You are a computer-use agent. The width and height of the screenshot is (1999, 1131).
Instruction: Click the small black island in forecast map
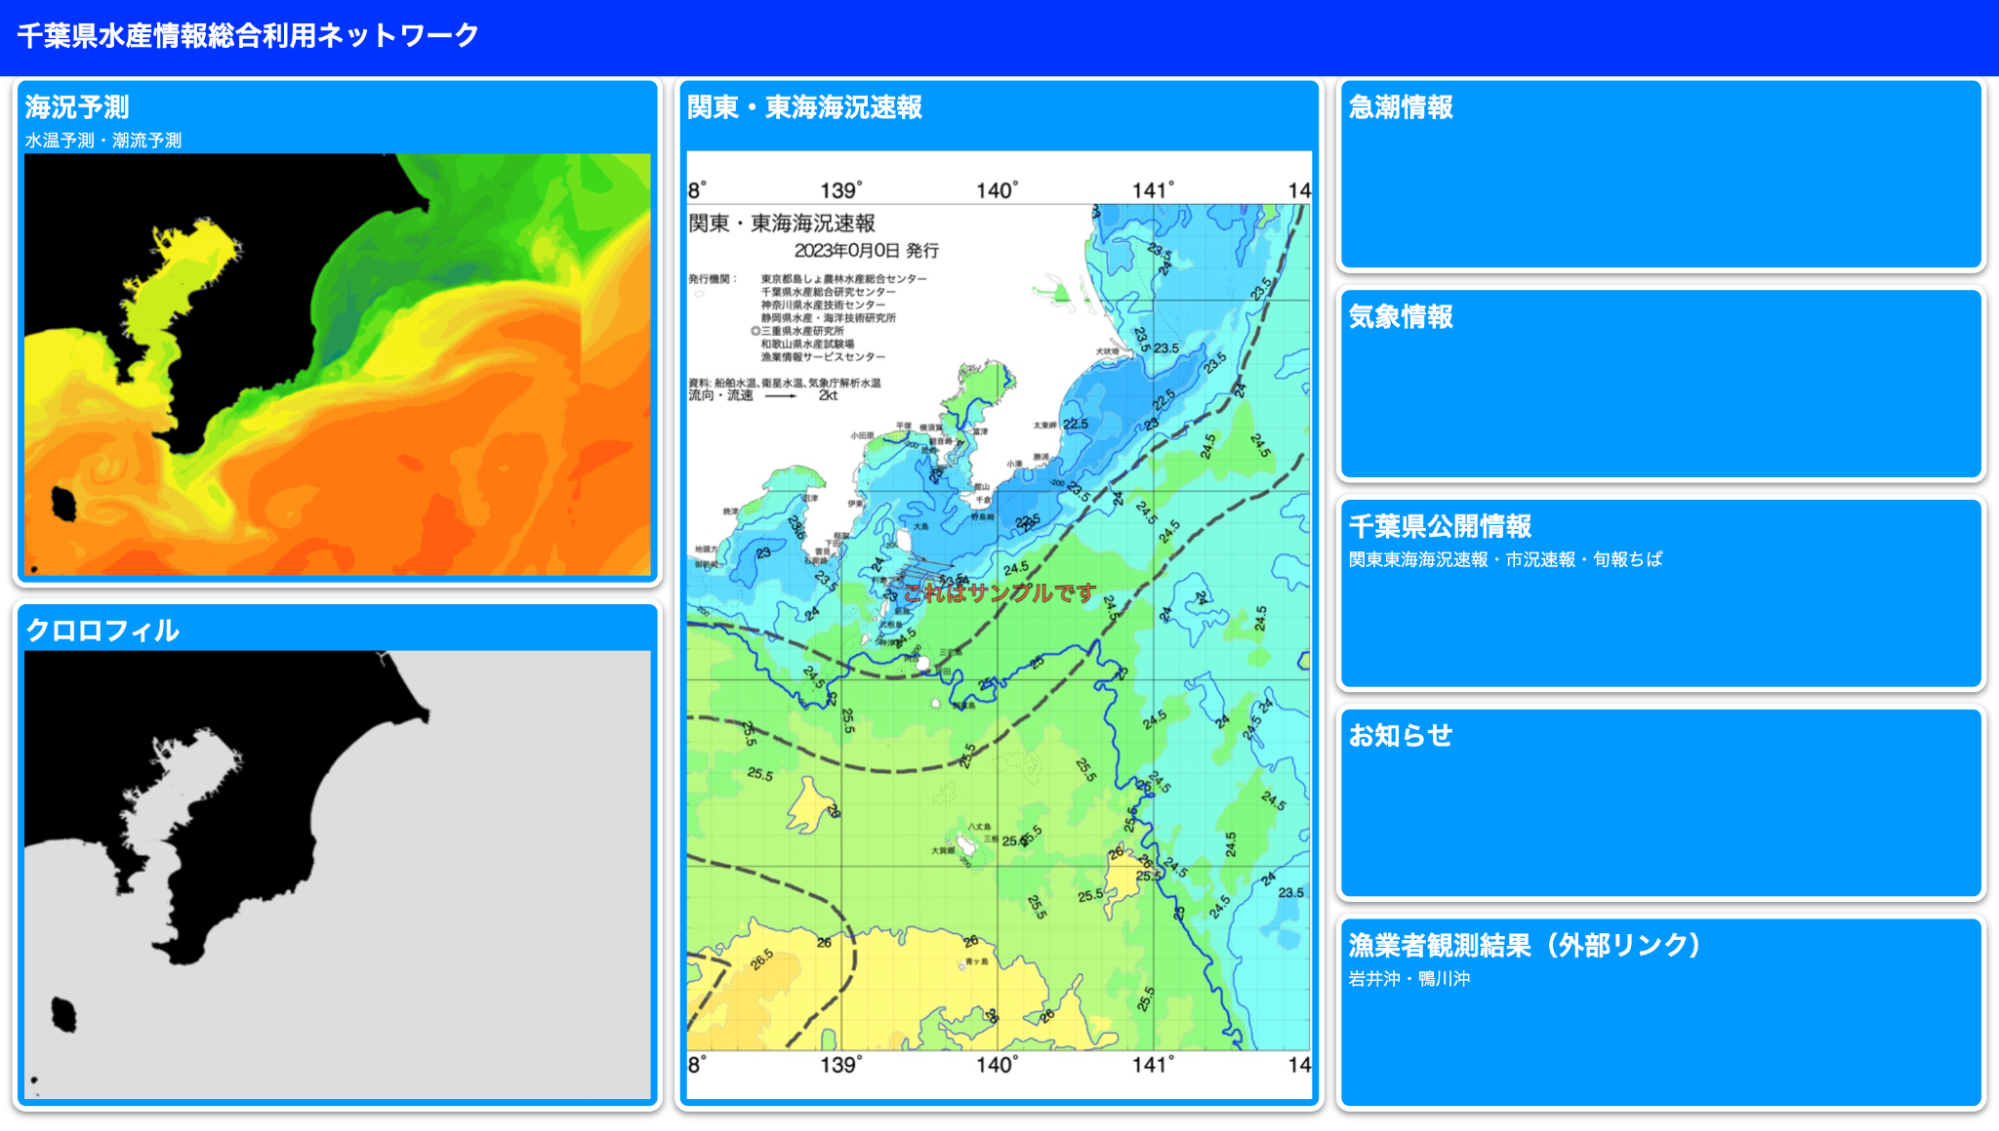click(64, 503)
